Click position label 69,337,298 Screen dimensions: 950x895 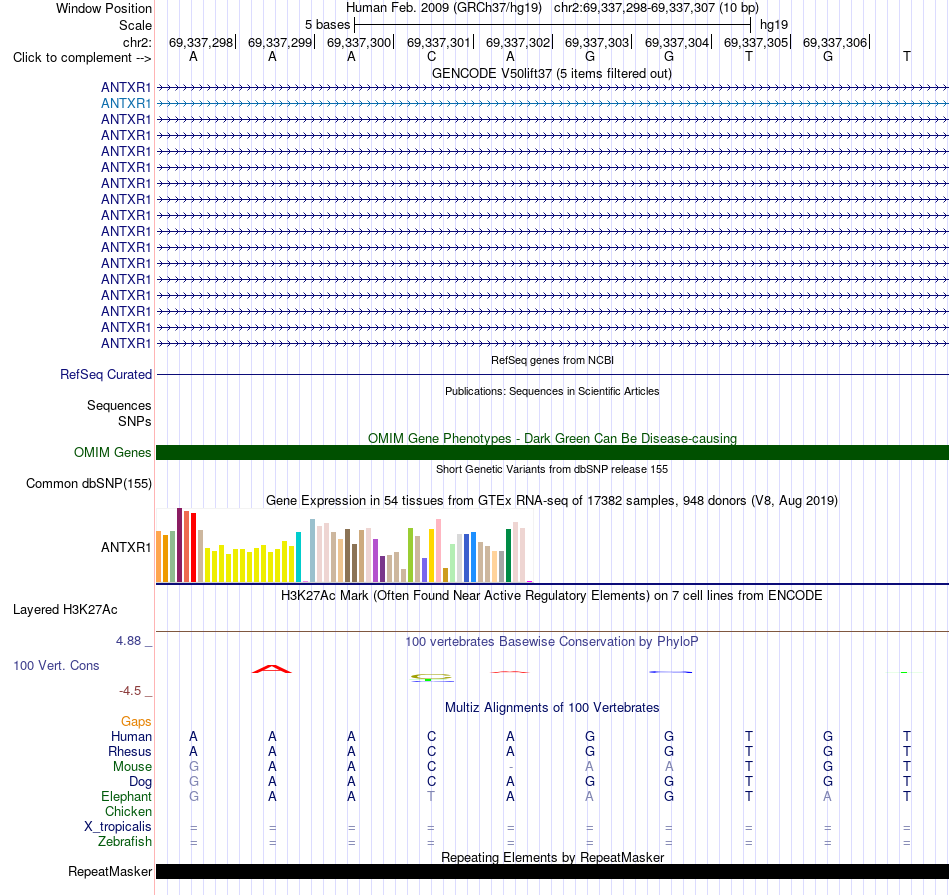pyautogui.click(x=201, y=42)
